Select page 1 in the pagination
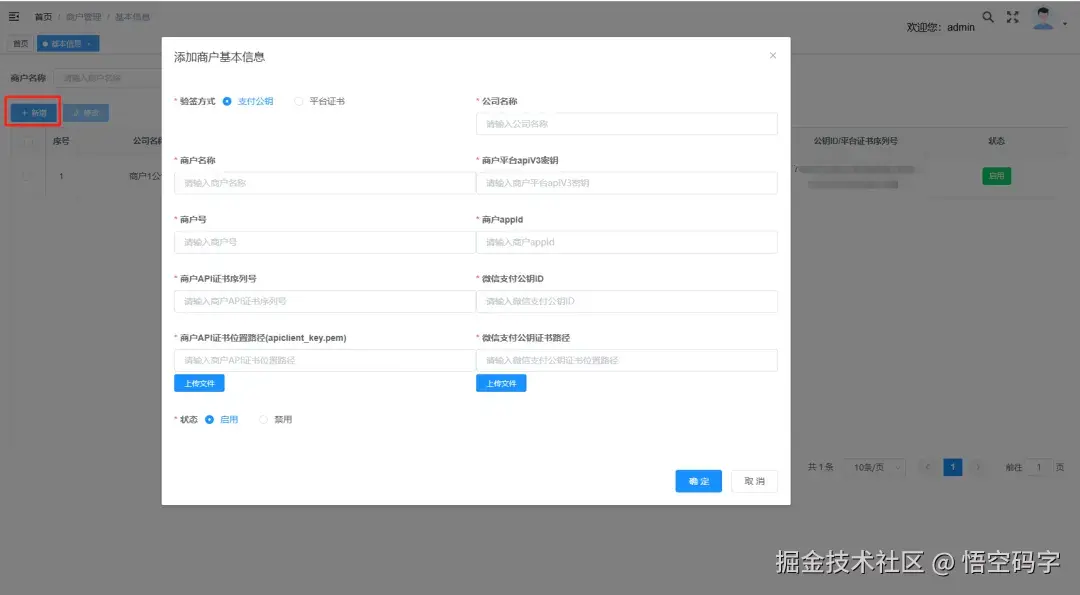This screenshot has height=595, width=1080. tap(952, 467)
